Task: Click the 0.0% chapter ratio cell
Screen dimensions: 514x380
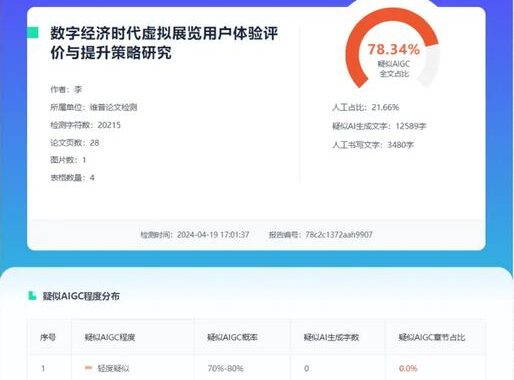Action: pyautogui.click(x=408, y=368)
